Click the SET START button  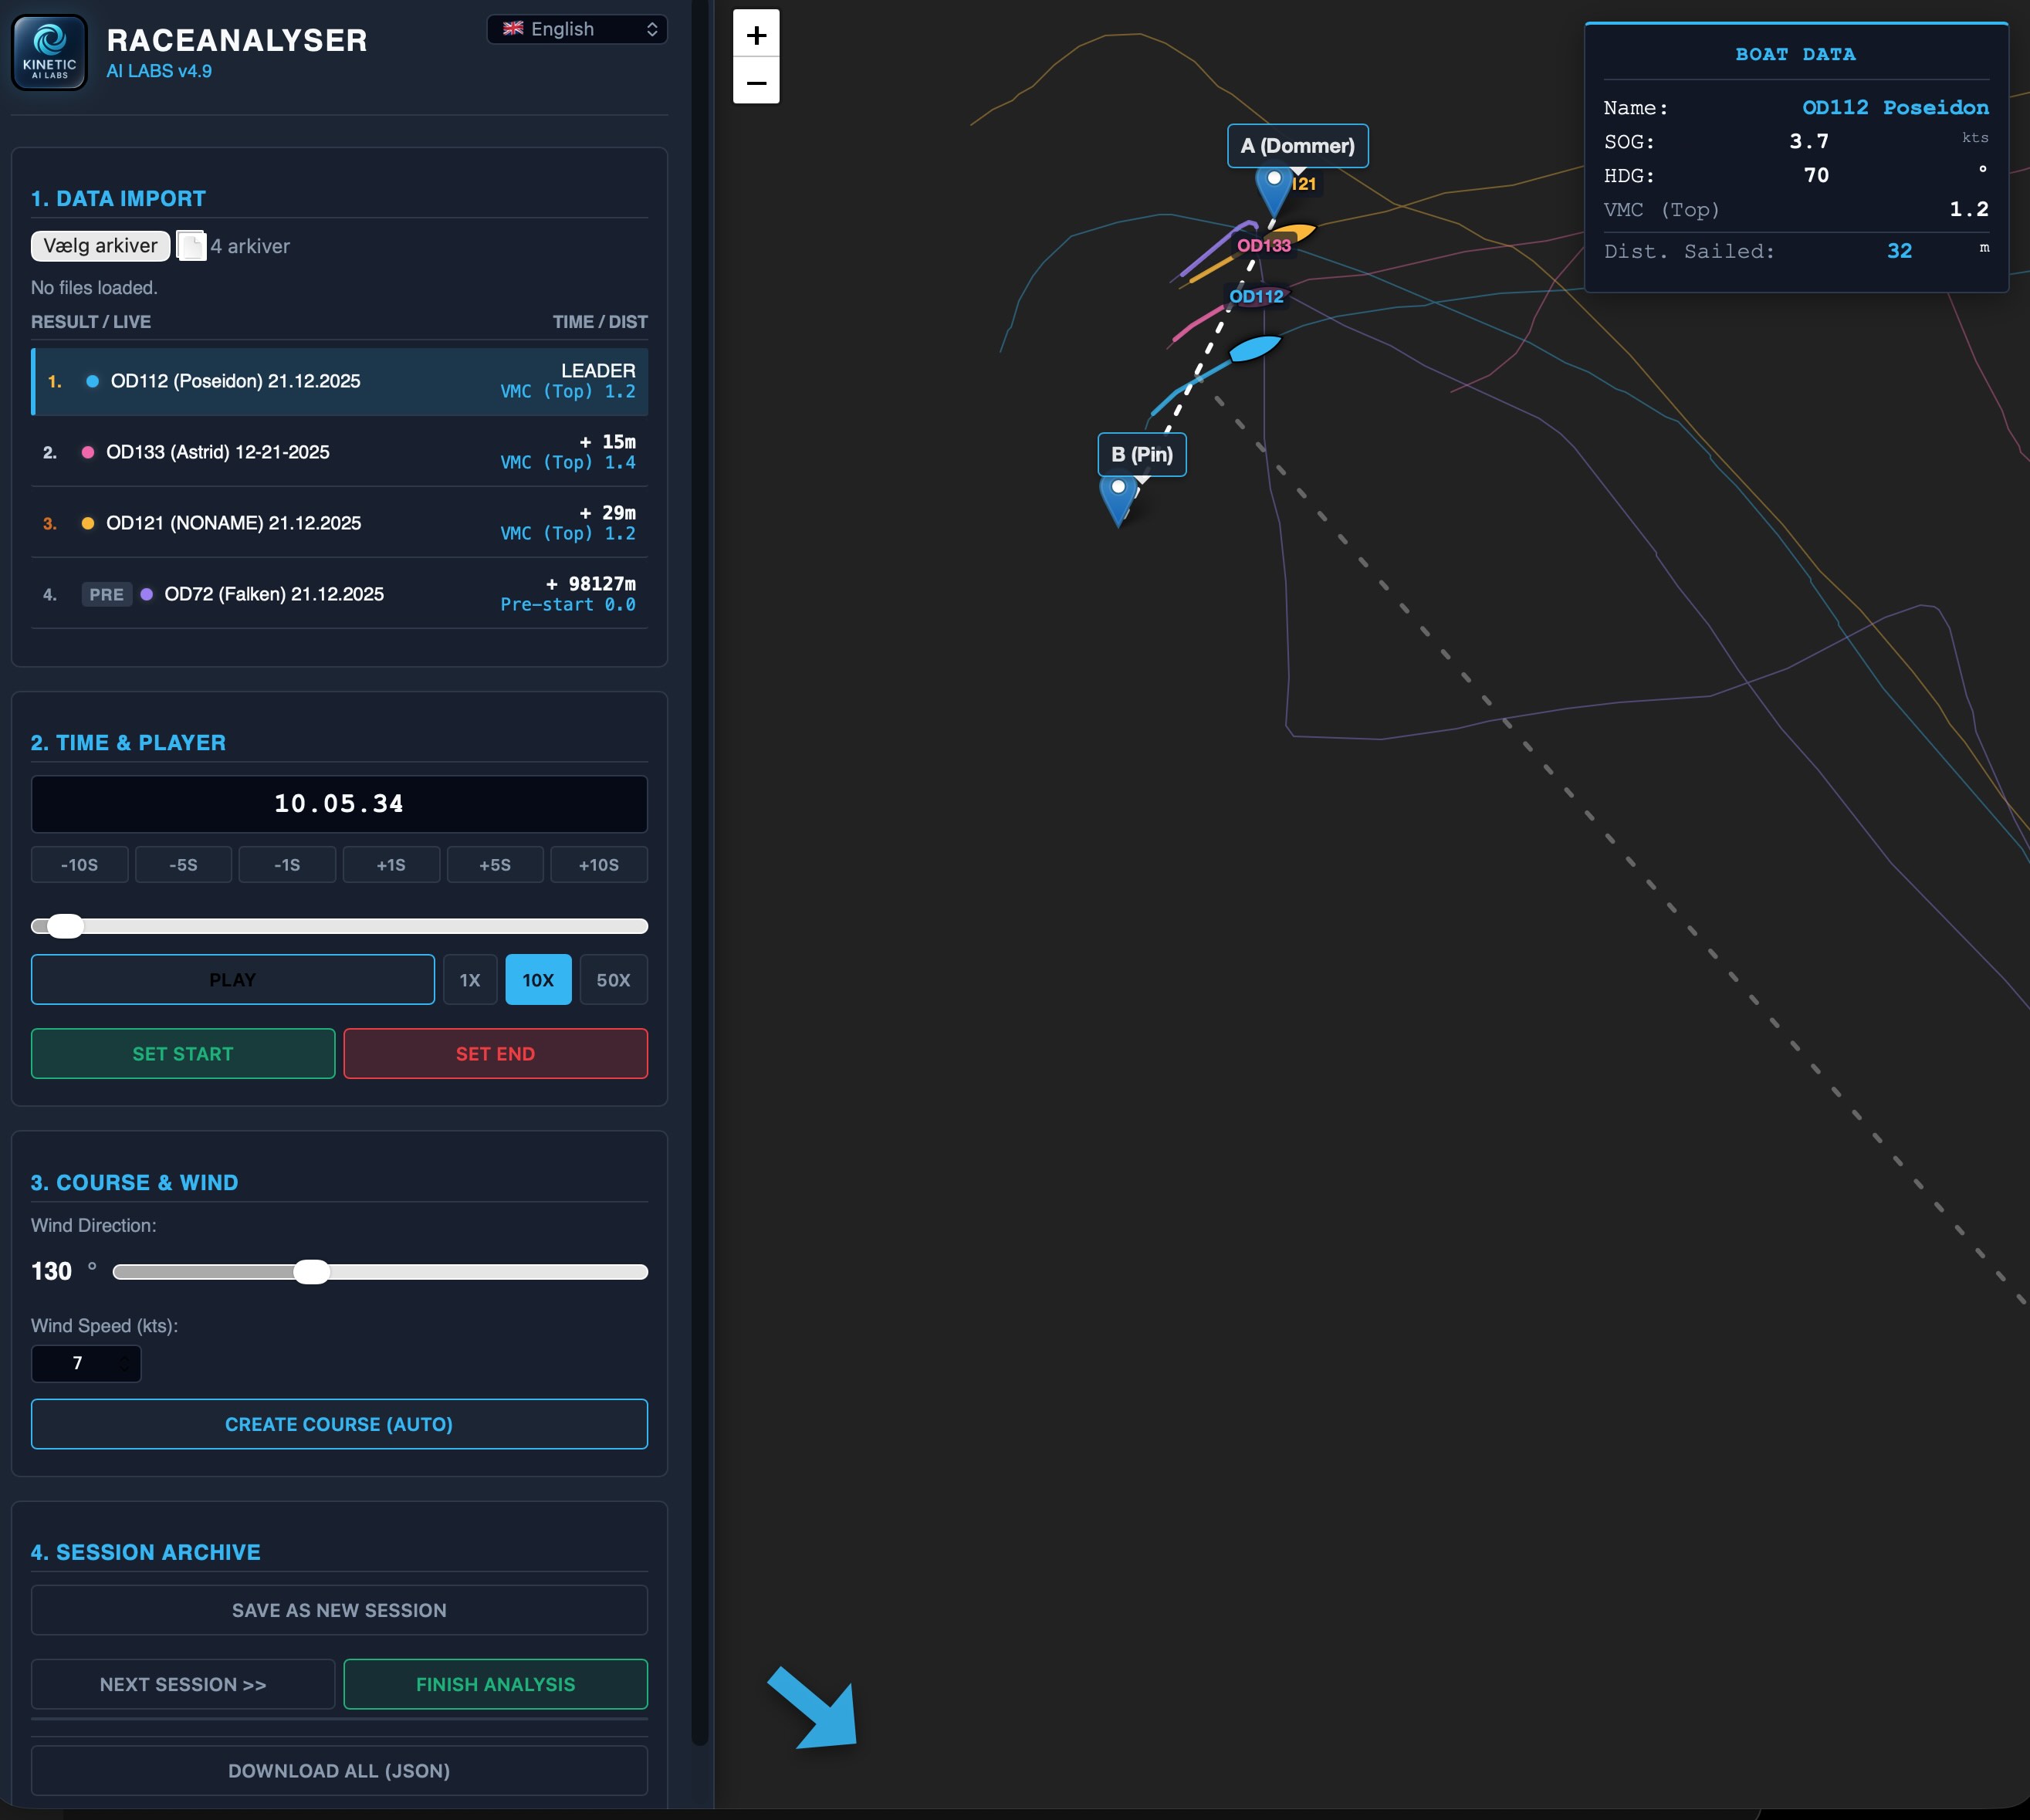[182, 1053]
